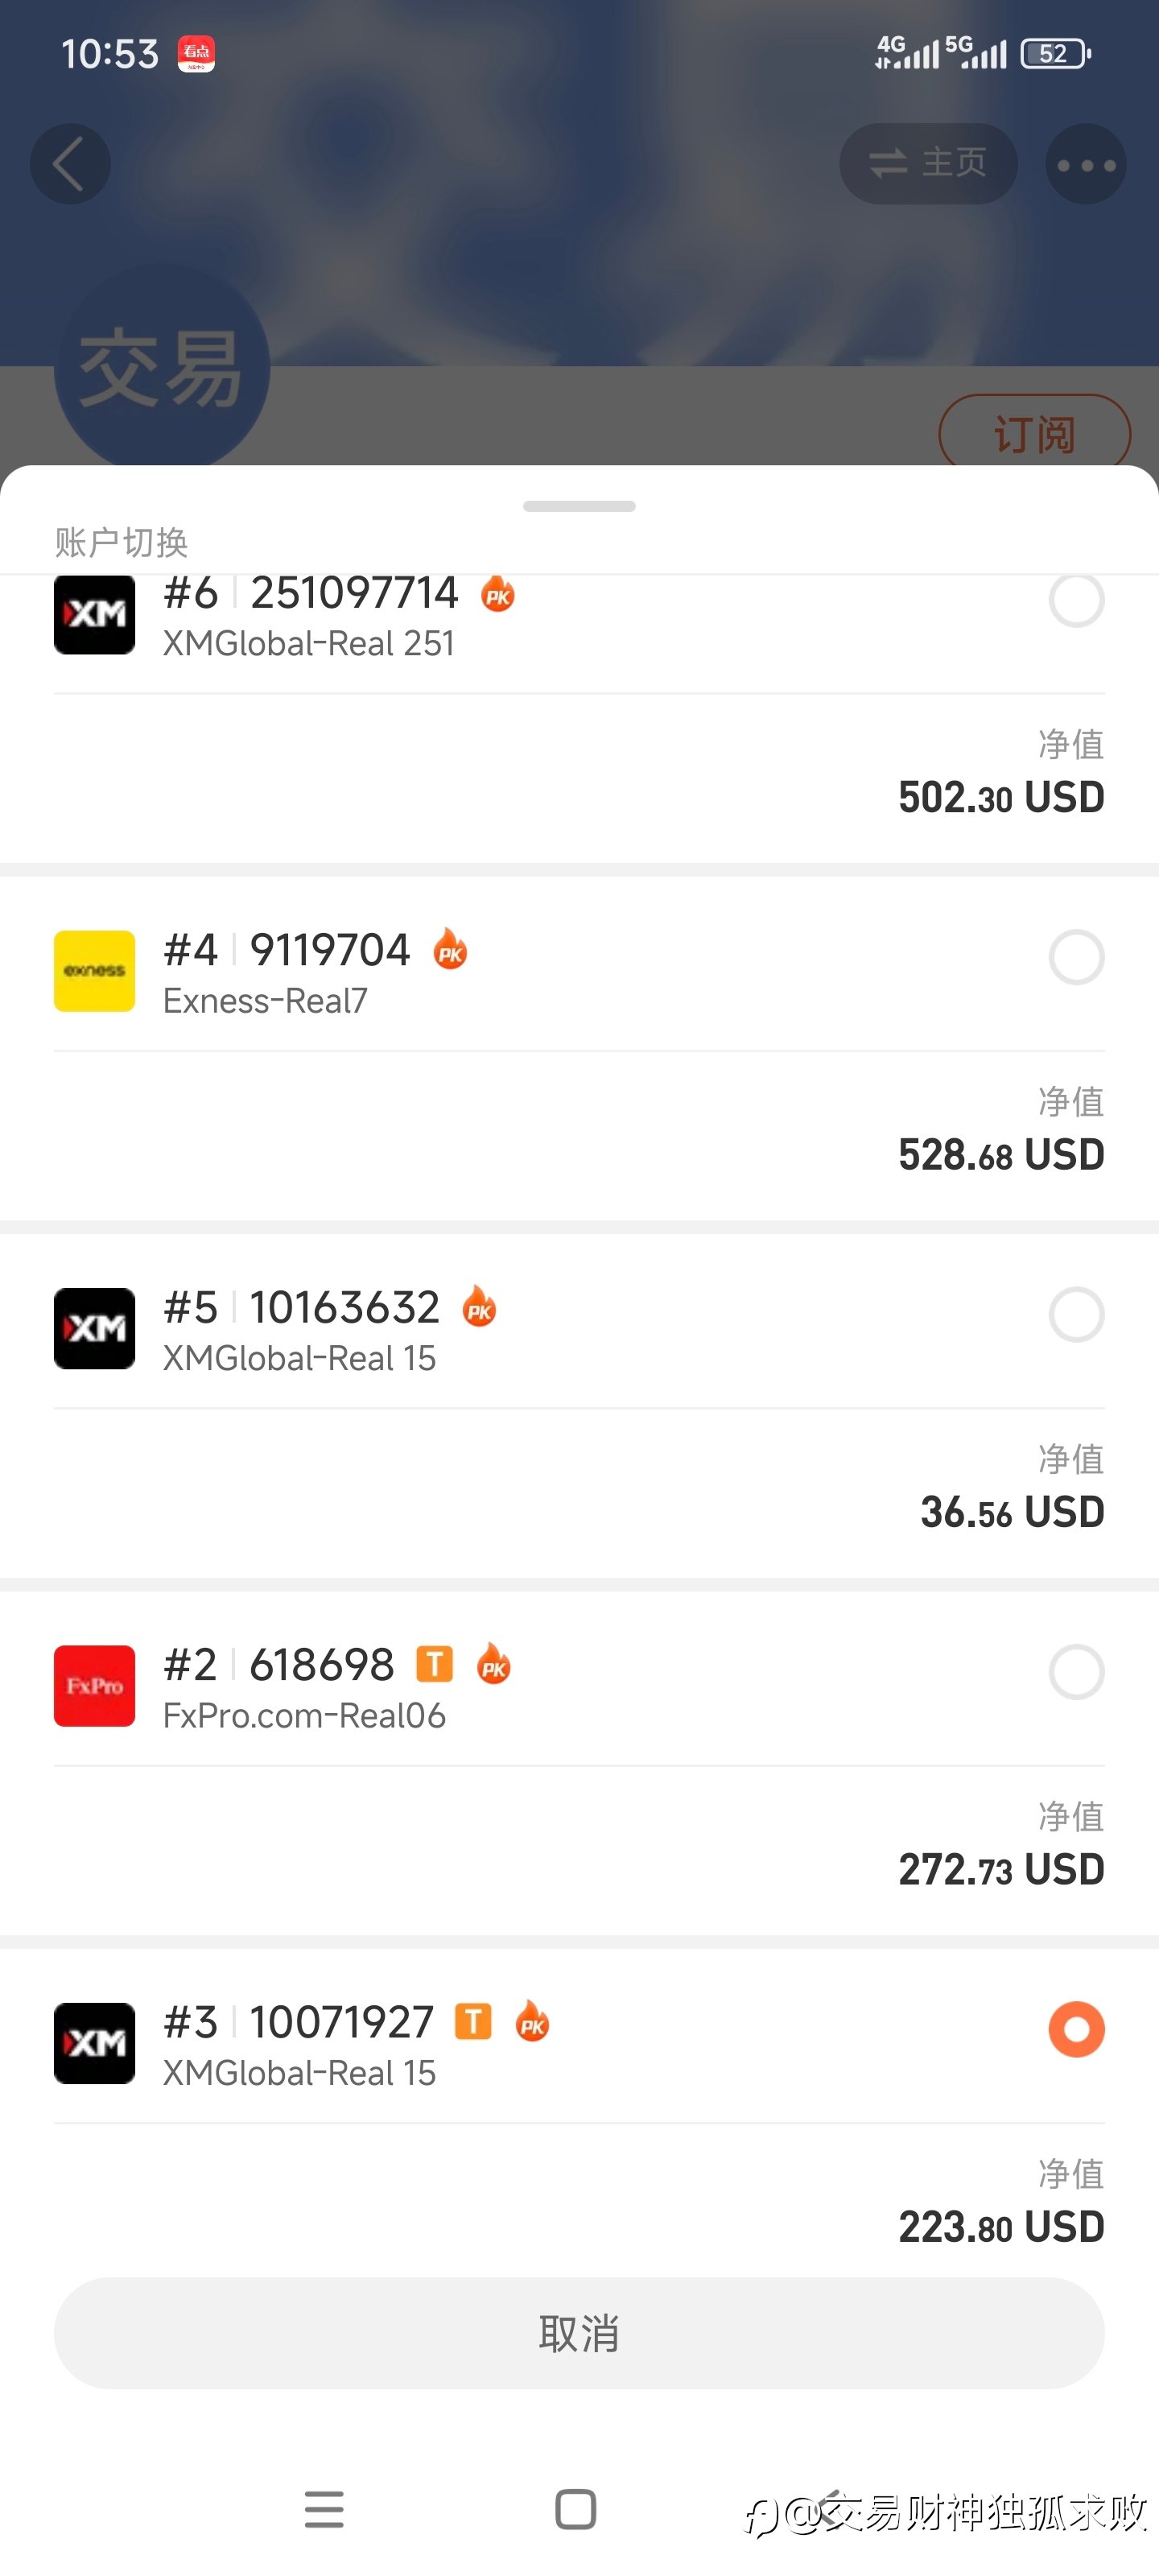Open the three-dots more menu
1159x2576 pixels.
(1085, 165)
